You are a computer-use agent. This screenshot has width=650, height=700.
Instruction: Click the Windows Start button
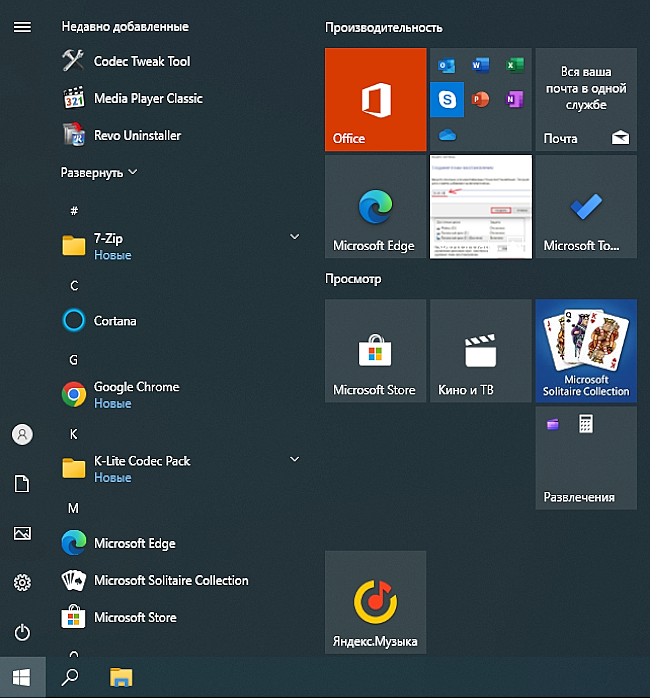pyautogui.click(x=22, y=678)
